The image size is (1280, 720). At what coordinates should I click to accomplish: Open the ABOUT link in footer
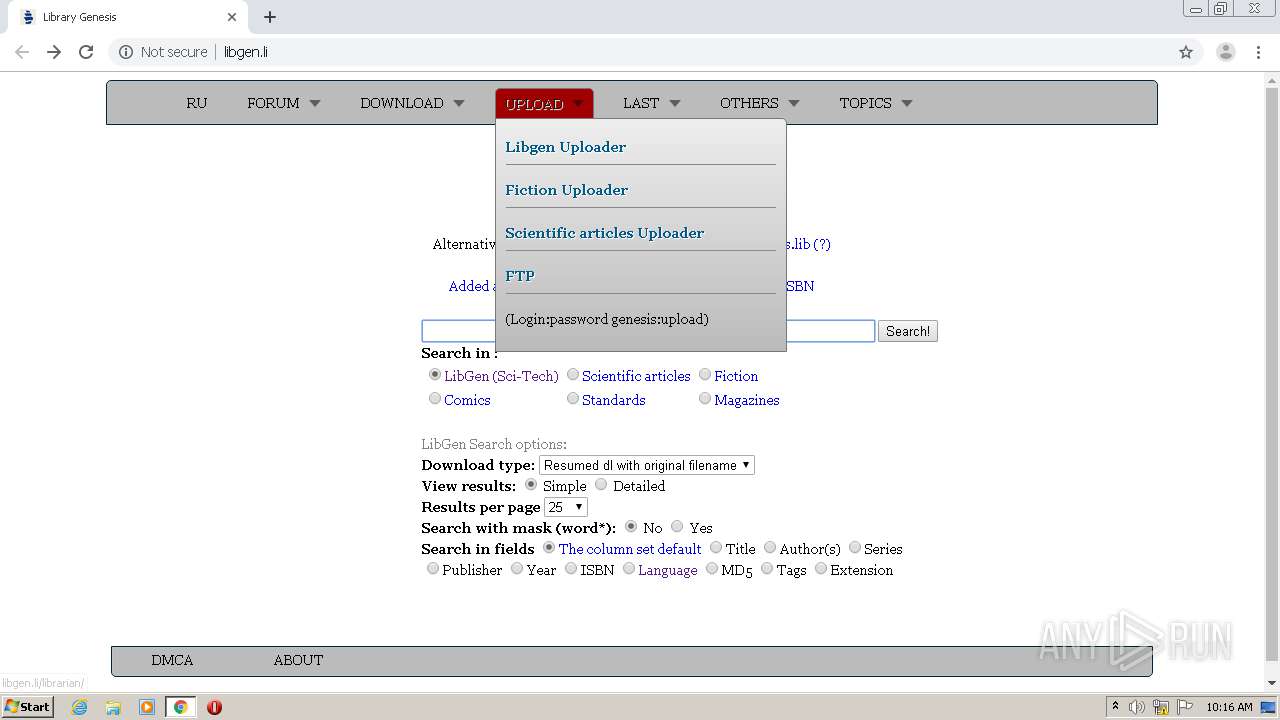298,660
